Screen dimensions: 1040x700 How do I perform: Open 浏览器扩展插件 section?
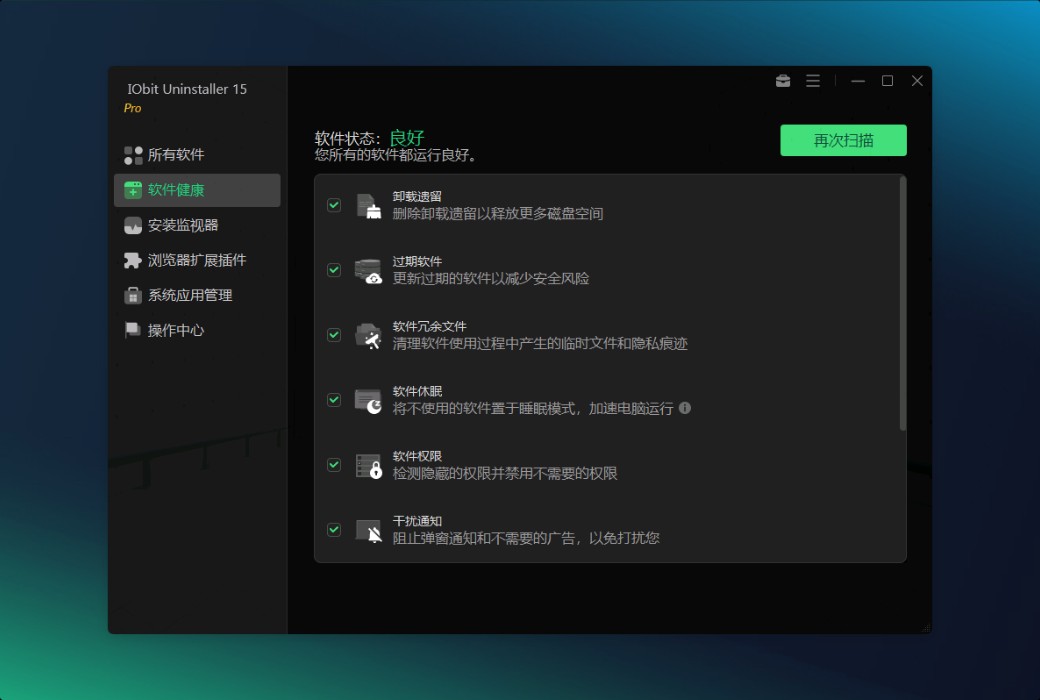click(197, 260)
